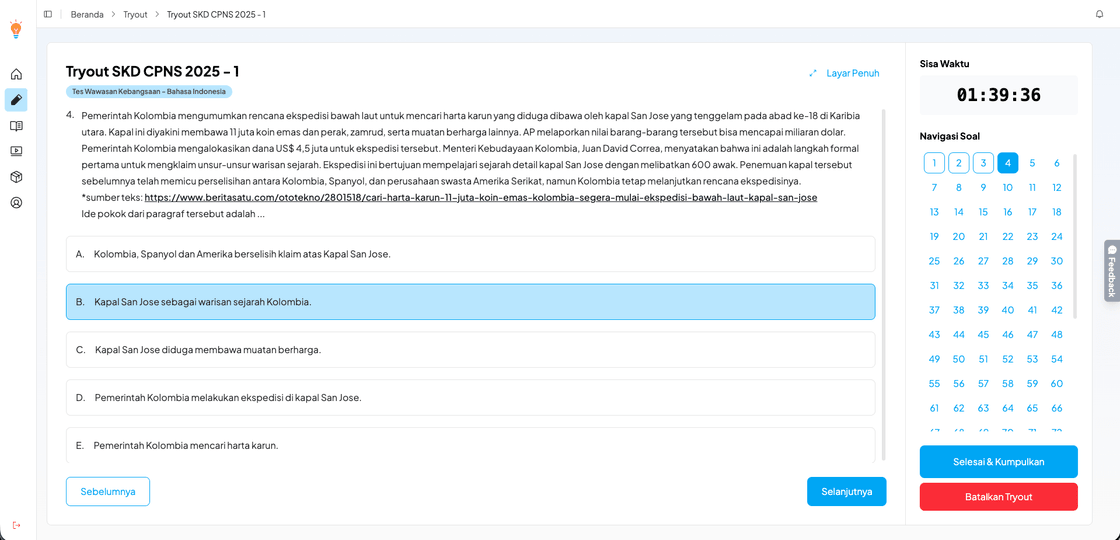Select answer C about muatan berharga
This screenshot has height=540, width=1120.
(x=470, y=350)
